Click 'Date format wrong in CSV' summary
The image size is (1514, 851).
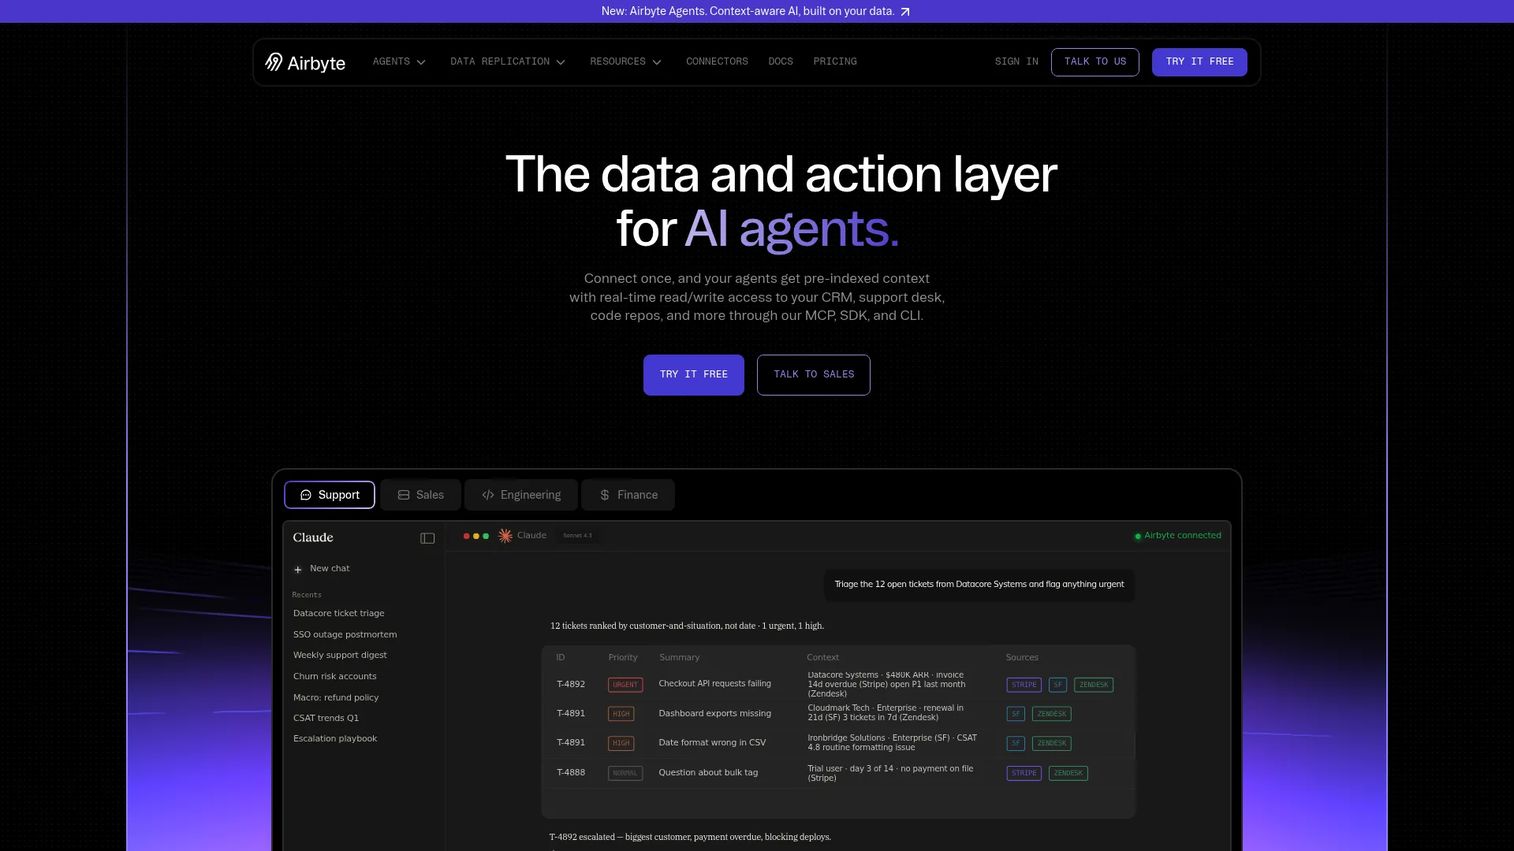pos(712,743)
